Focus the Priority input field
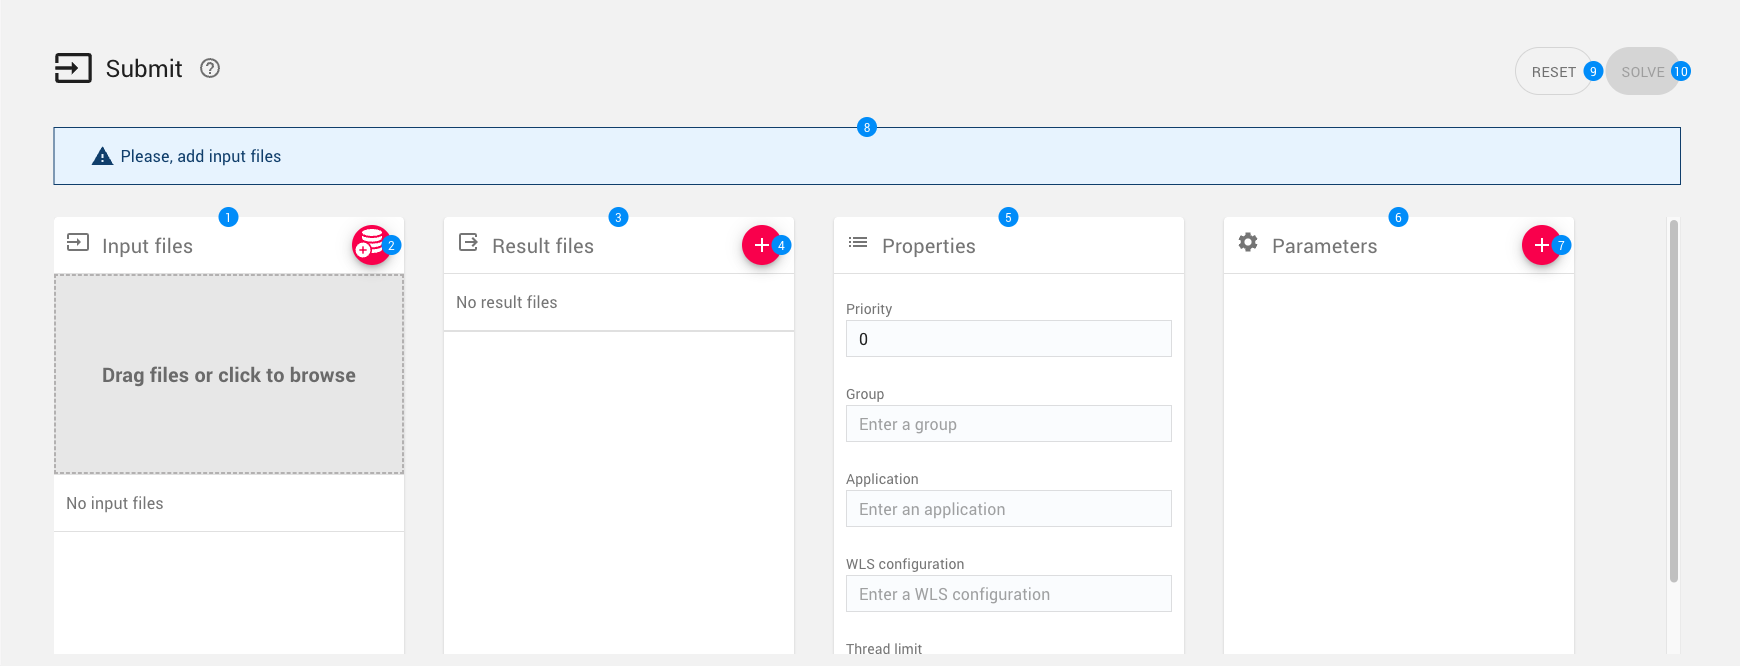The image size is (1740, 666). pos(1008,339)
